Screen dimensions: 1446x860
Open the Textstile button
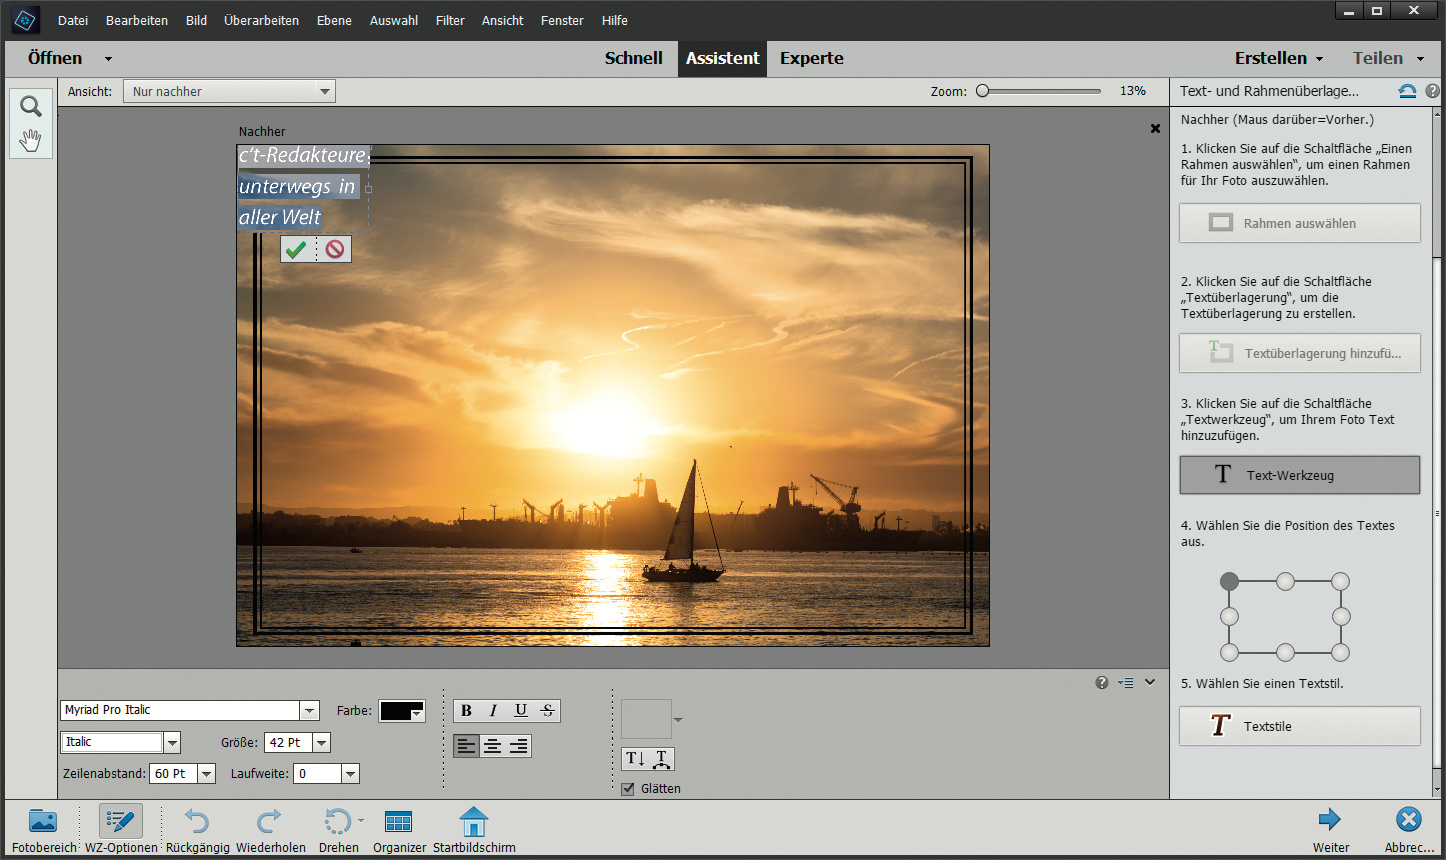(1299, 727)
